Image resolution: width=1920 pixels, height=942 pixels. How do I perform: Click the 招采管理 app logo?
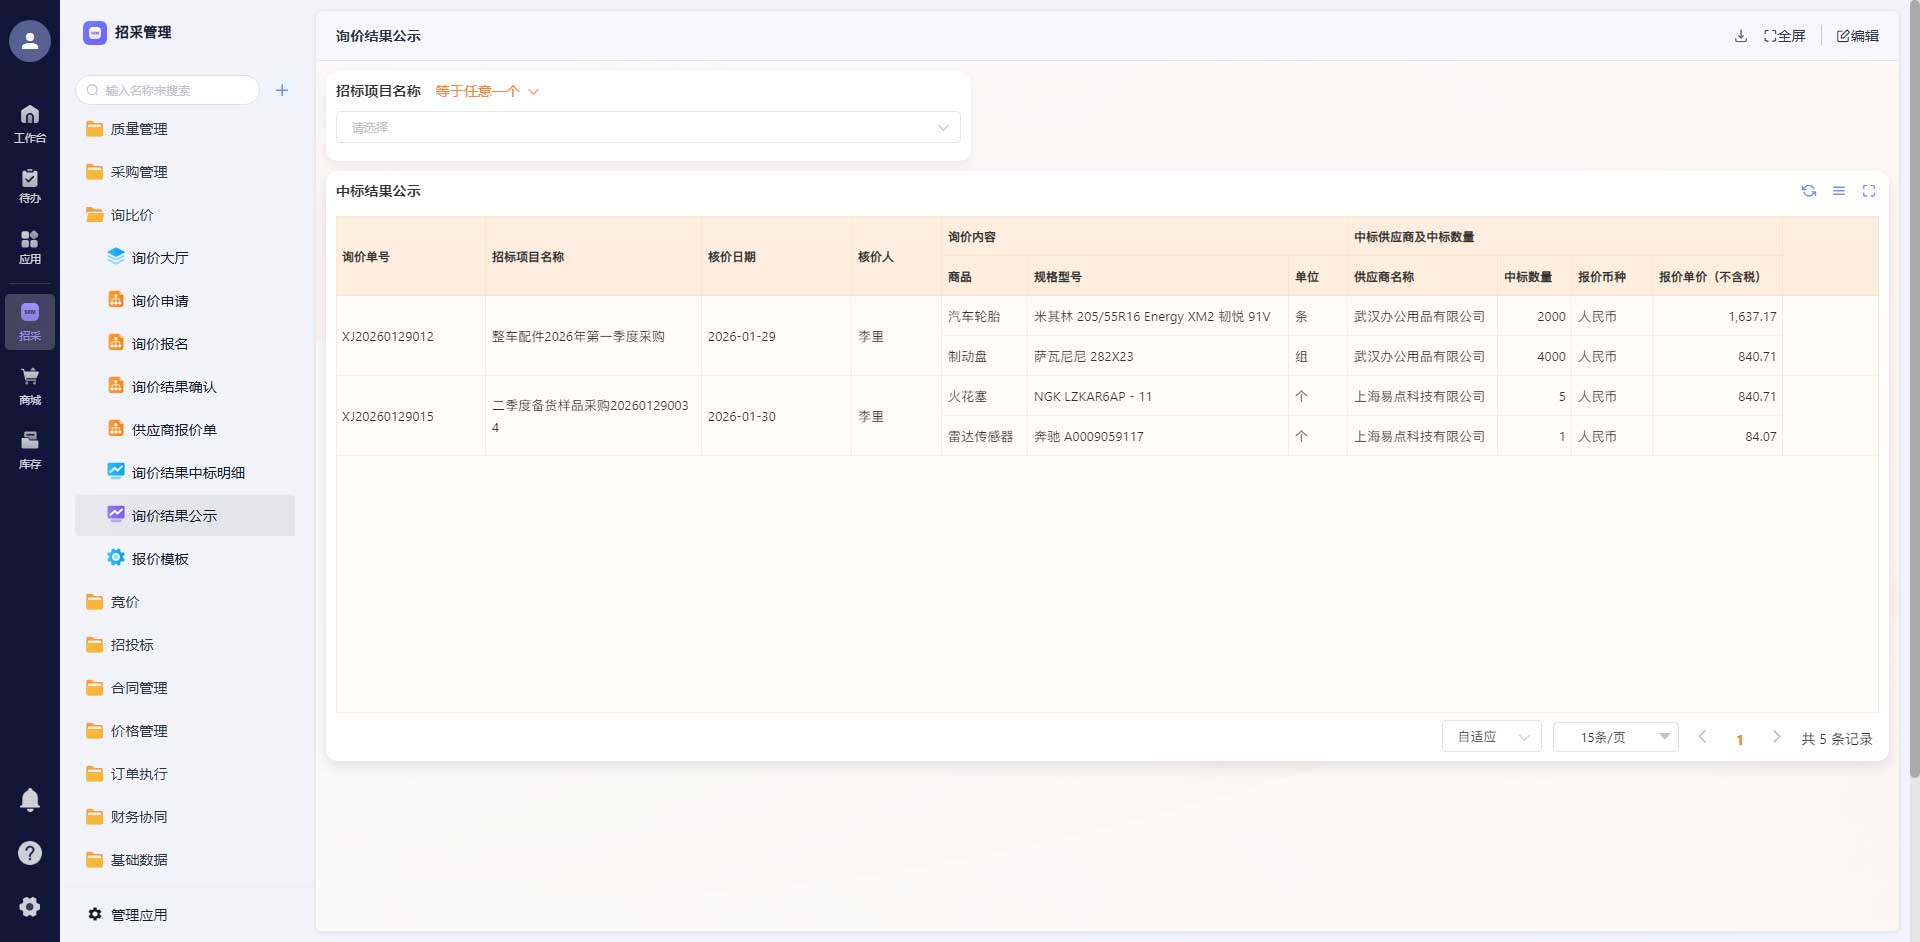pyautogui.click(x=95, y=33)
